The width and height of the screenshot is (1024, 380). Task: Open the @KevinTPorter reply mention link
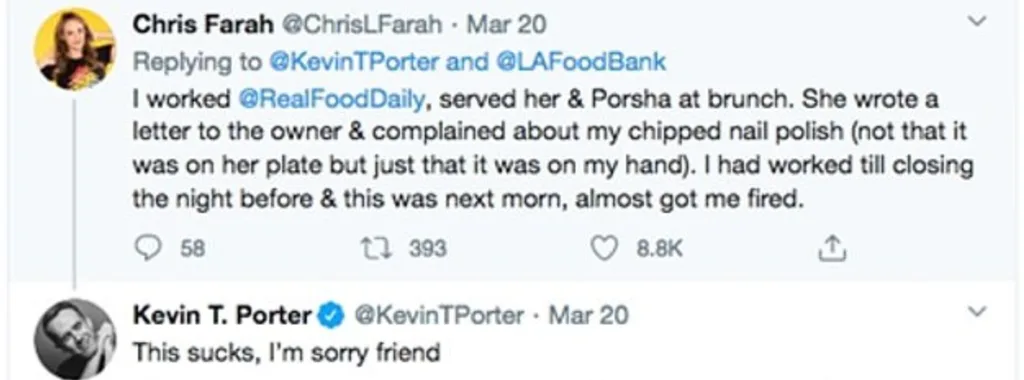(355, 62)
